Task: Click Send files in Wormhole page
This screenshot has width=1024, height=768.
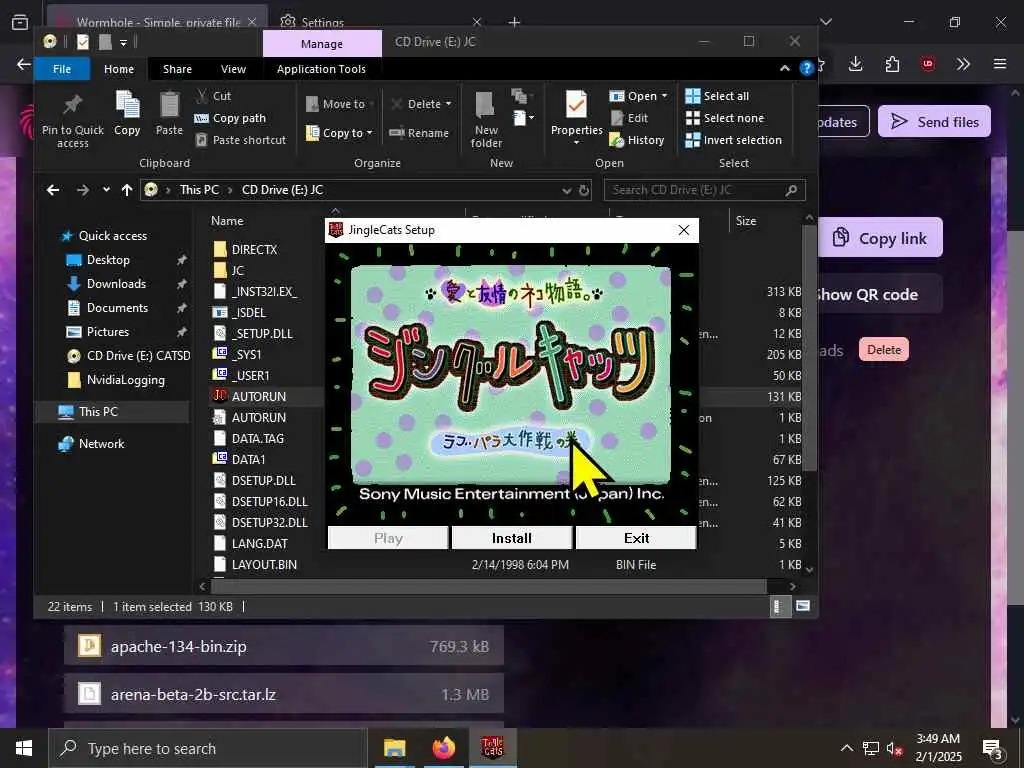Action: pyautogui.click(x=934, y=121)
